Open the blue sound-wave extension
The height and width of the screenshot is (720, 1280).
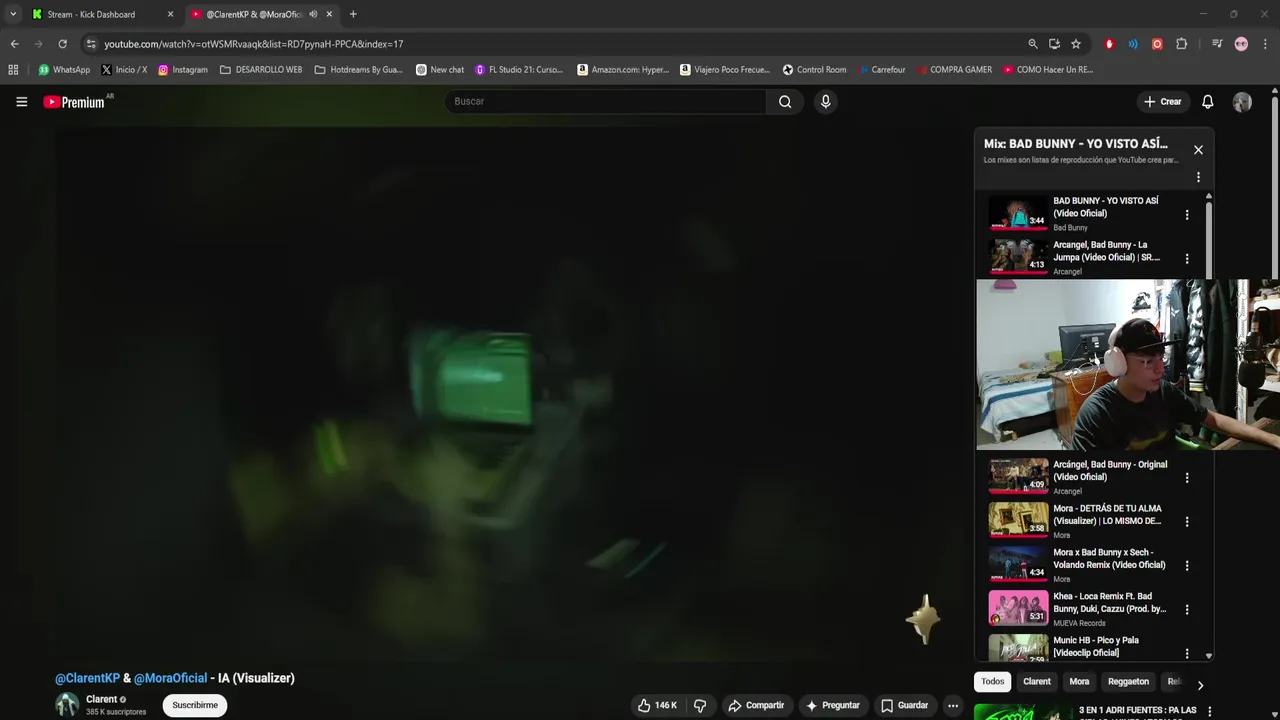click(1133, 44)
